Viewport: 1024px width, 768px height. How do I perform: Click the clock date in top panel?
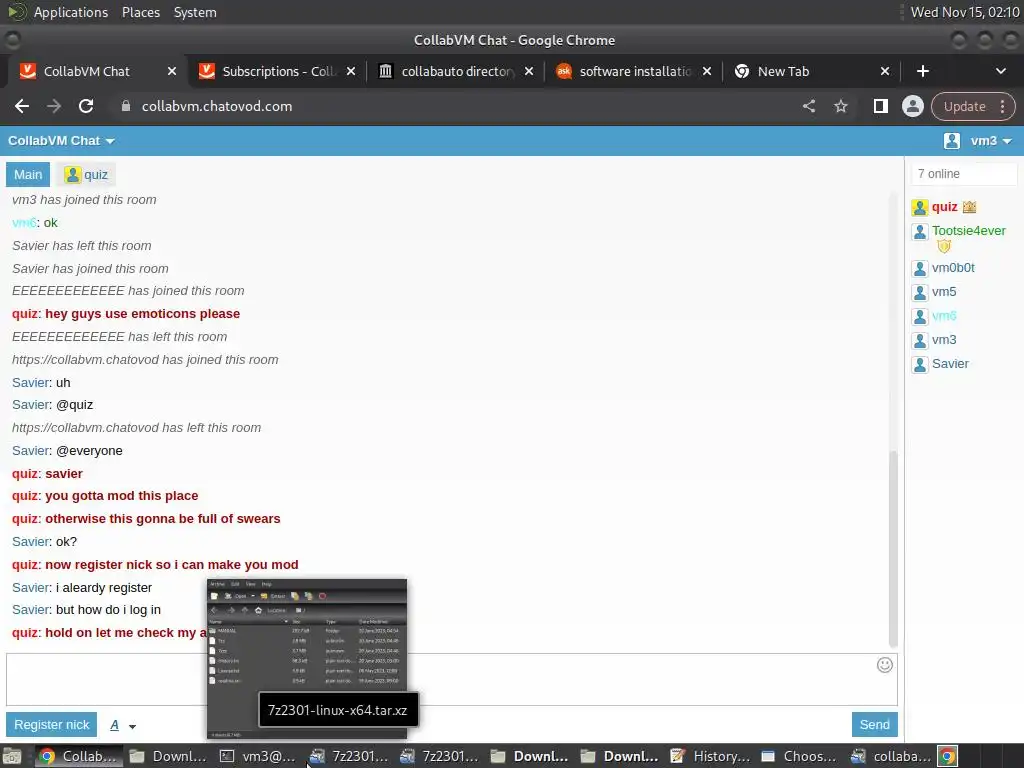[965, 12]
